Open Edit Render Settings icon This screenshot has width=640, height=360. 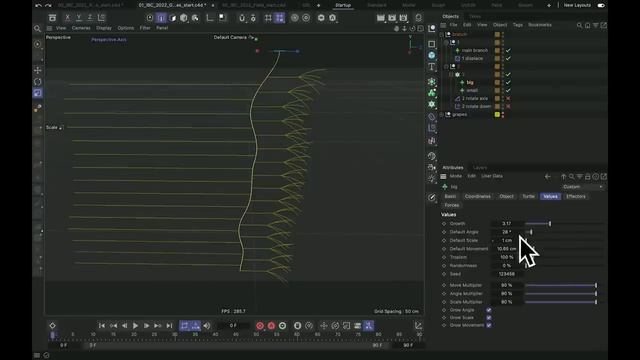(x=403, y=18)
